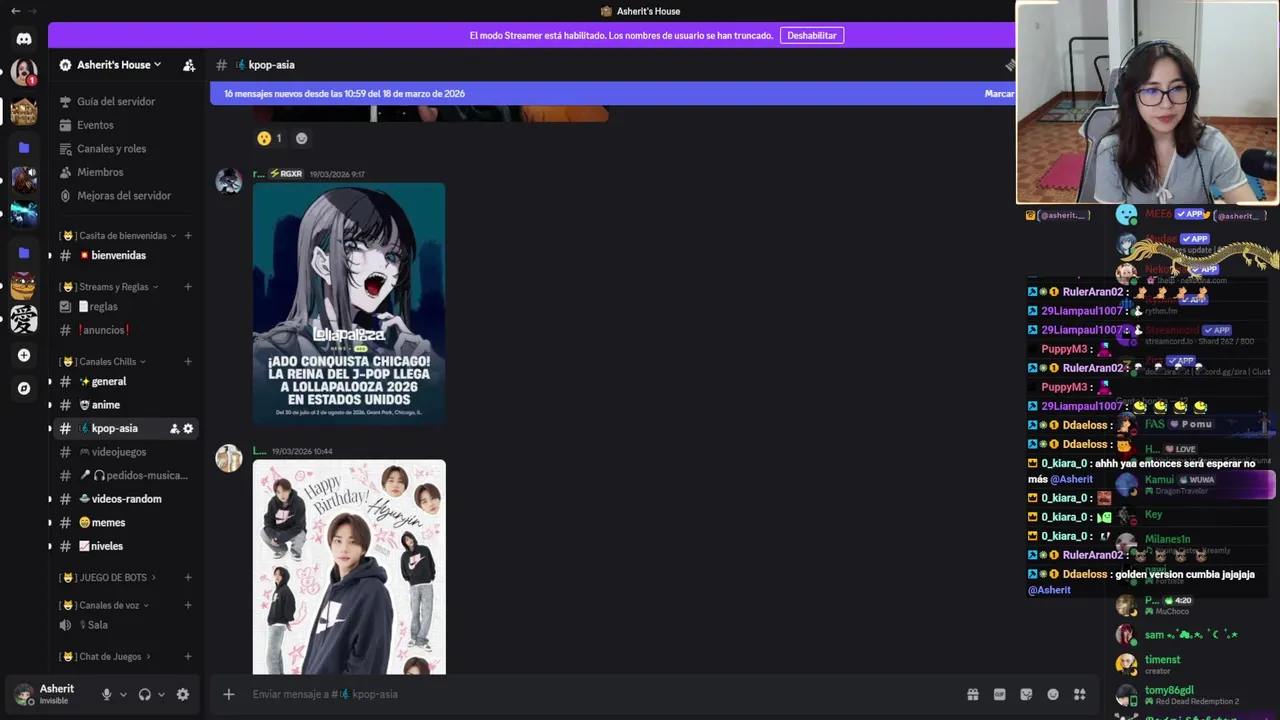
Task: Click the create invite icon on kpop-asia
Action: tap(174, 428)
